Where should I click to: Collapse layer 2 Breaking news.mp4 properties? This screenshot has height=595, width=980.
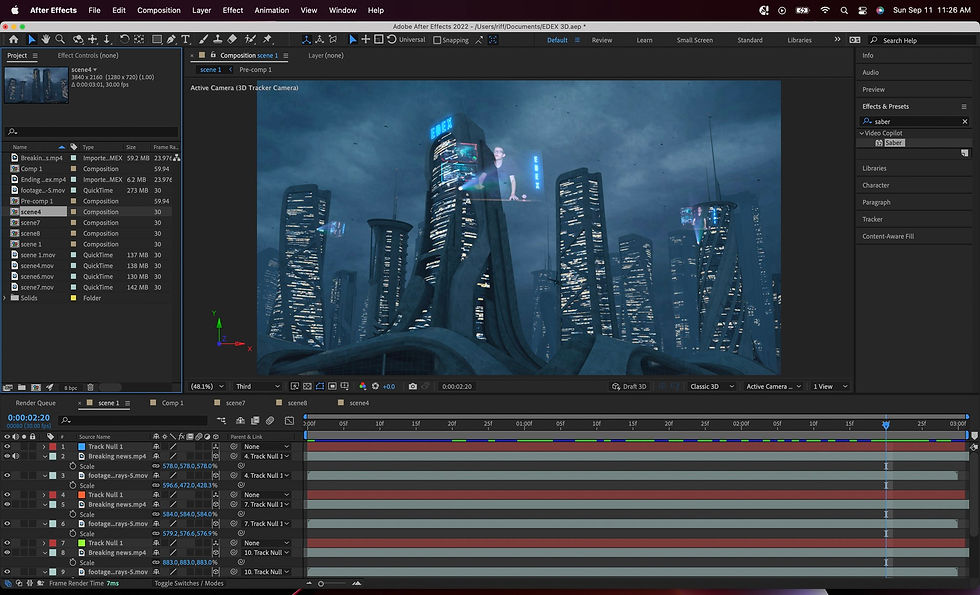click(44, 456)
